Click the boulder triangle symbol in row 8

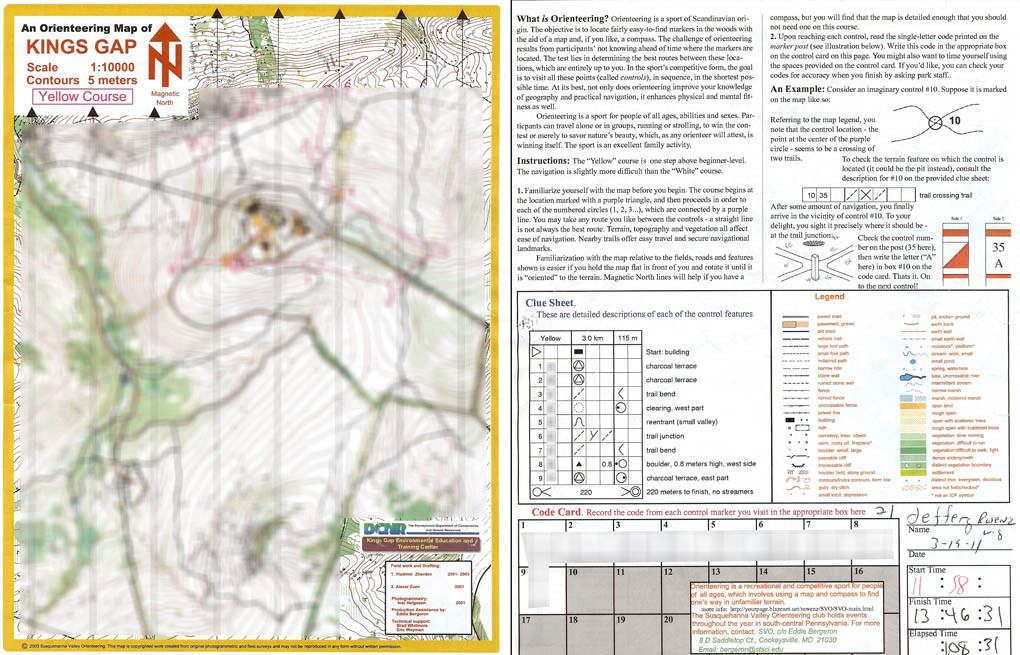tap(578, 464)
